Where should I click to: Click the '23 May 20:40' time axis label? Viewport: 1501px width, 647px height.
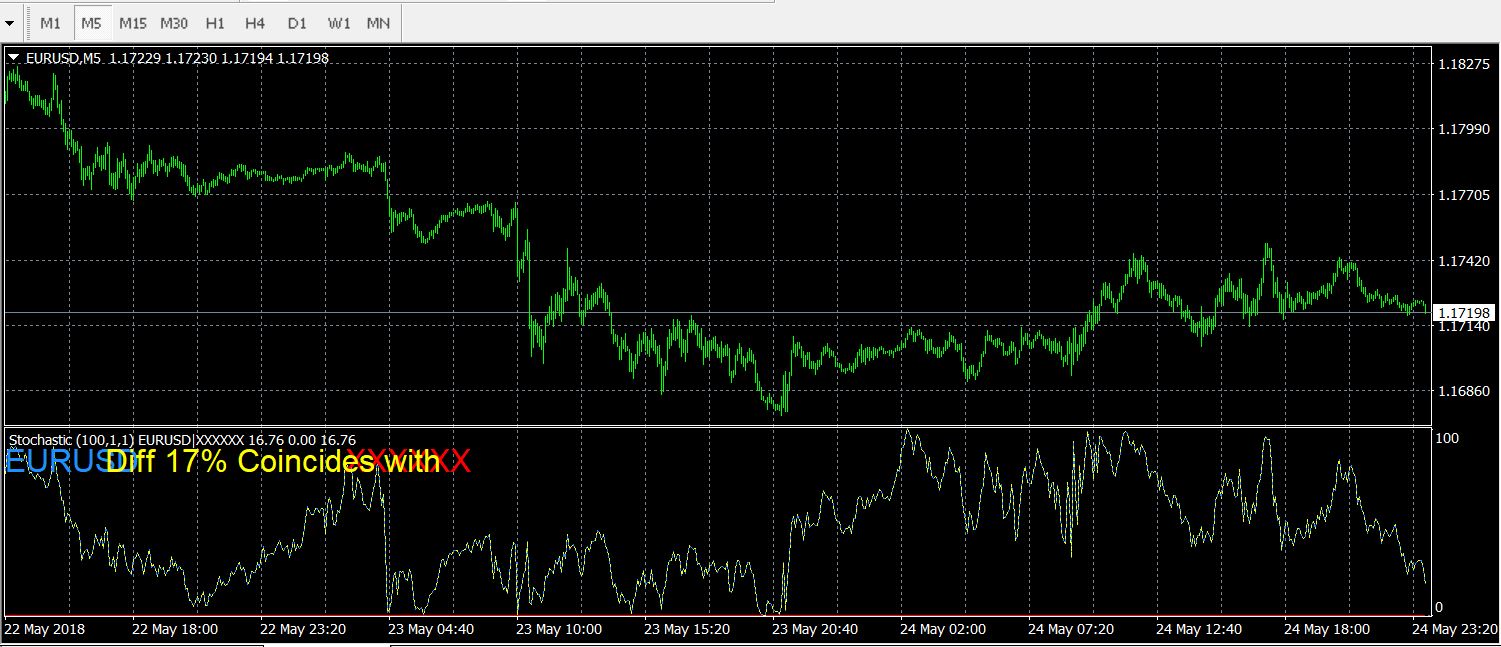tap(815, 629)
